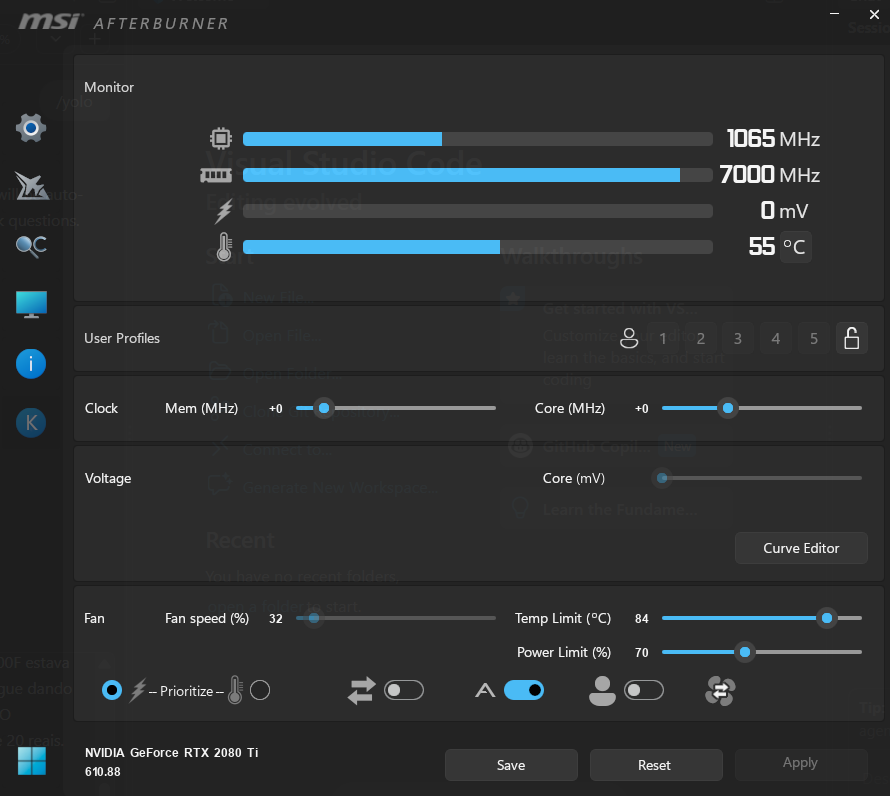Open the Curve Editor
The width and height of the screenshot is (890, 796).
[x=801, y=548]
